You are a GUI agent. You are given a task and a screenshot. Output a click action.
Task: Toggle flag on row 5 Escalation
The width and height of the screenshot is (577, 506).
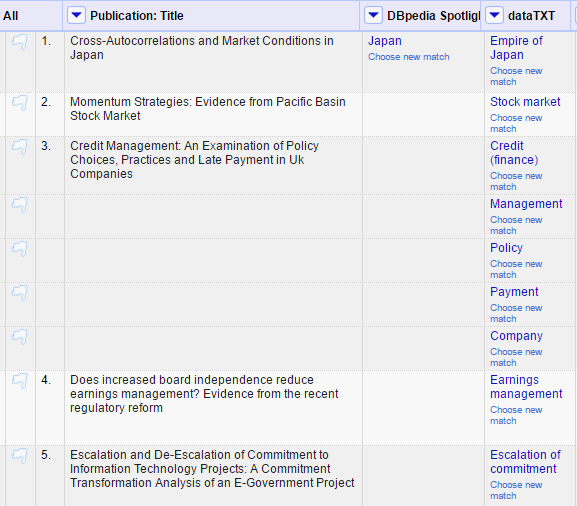20,456
